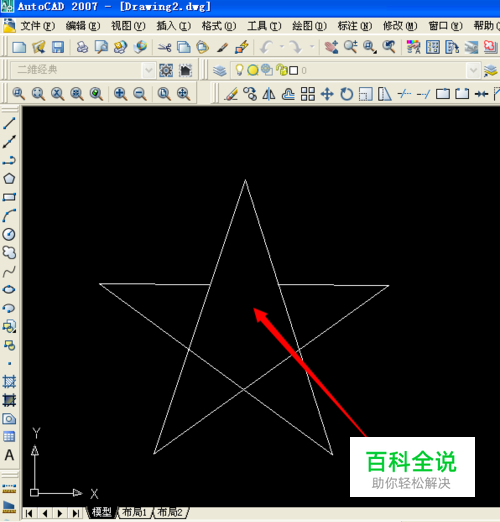Click the Redo arrow icon

point(295,47)
